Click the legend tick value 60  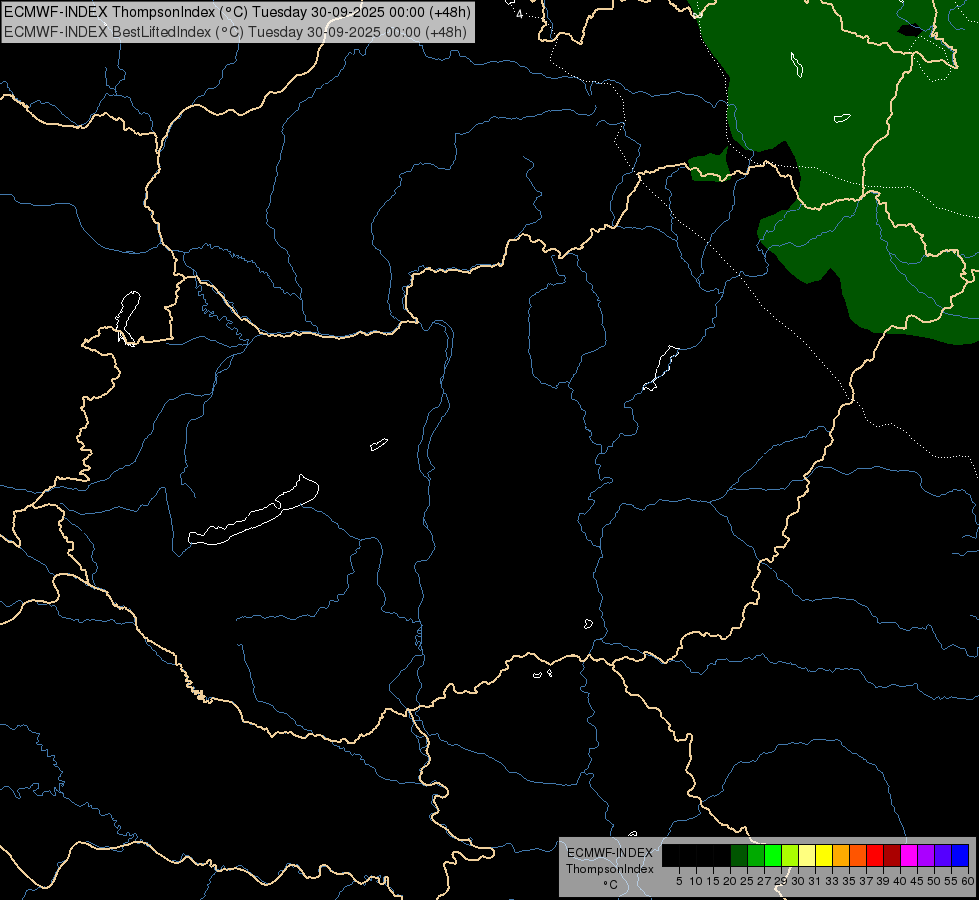tap(968, 881)
